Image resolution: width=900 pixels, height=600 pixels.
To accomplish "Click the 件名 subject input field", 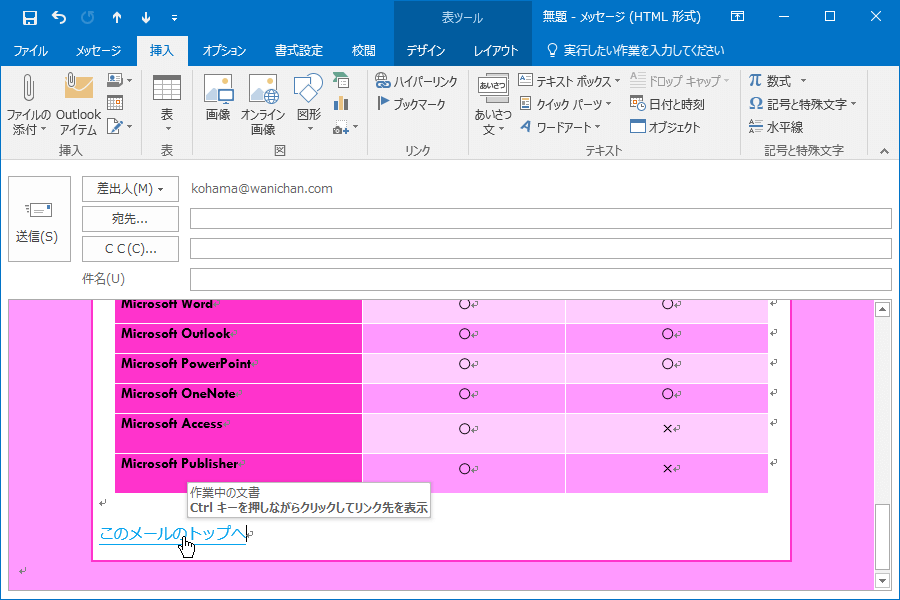I will (540, 279).
